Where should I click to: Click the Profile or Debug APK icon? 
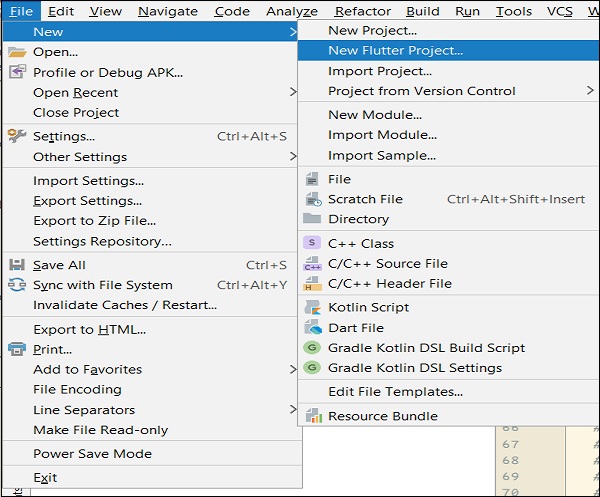coord(16,72)
